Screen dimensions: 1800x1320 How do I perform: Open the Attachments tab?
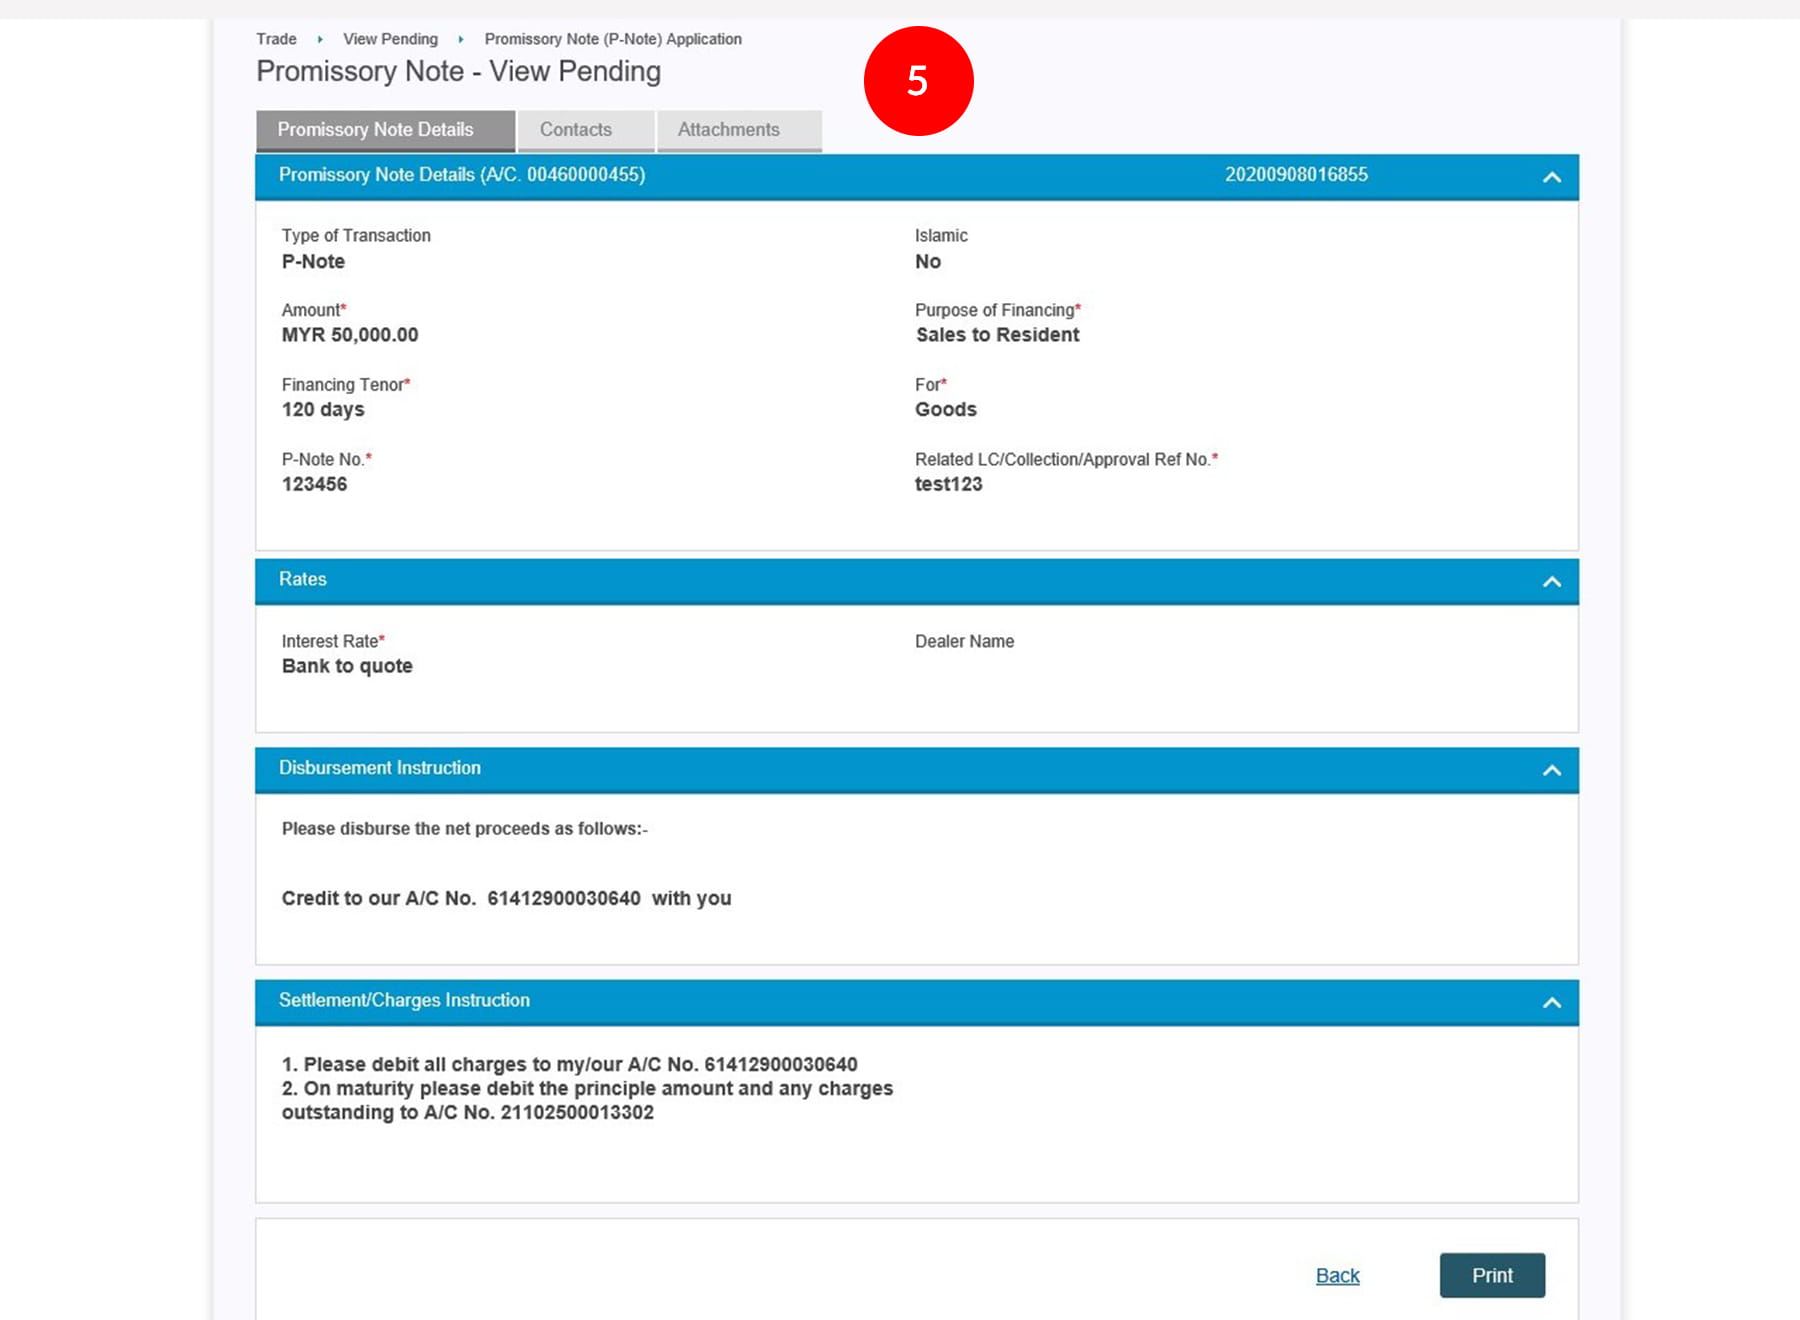click(x=728, y=130)
